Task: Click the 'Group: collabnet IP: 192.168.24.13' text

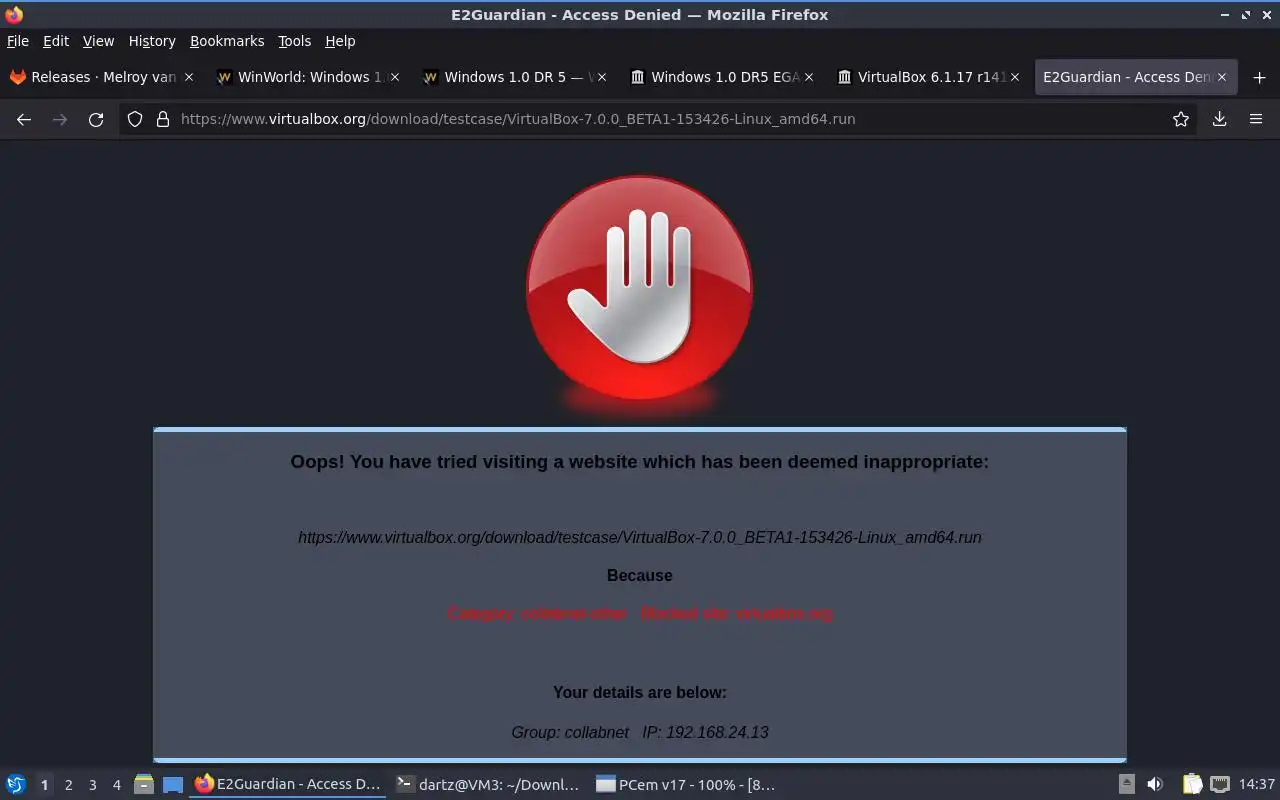Action: (640, 732)
